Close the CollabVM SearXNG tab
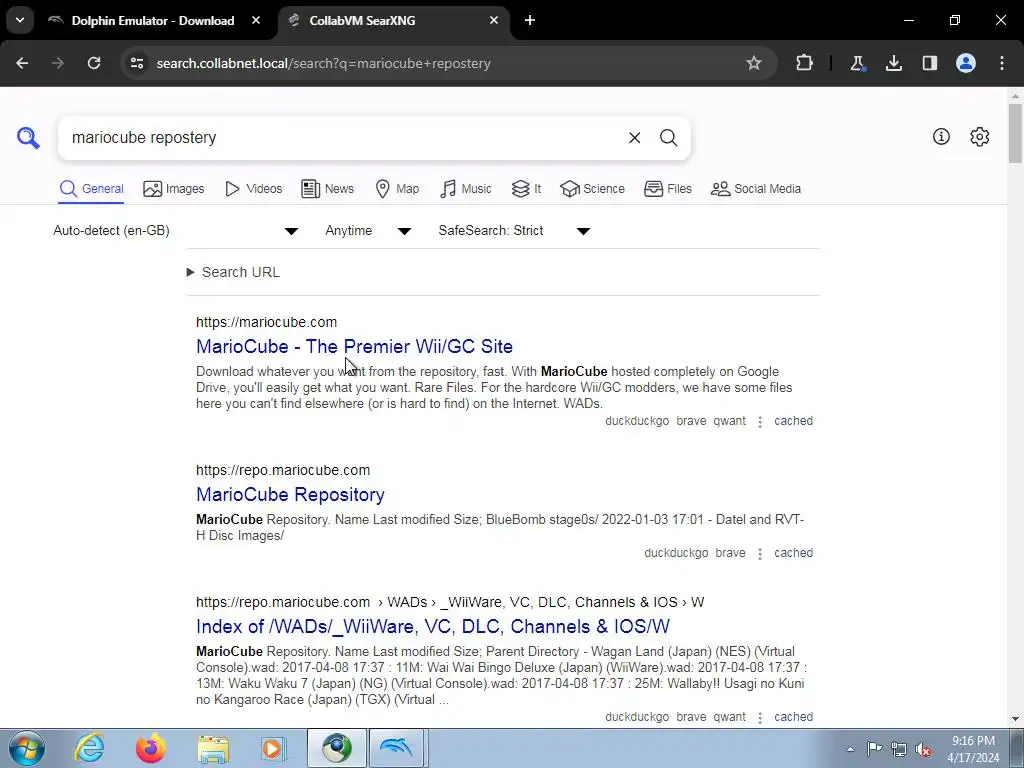 494,20
